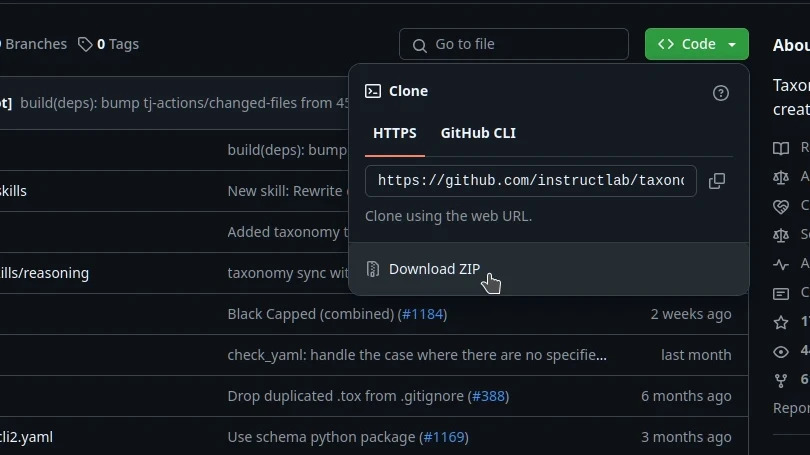Click the Readme book icon in About sidebar
810x455 pixels.
[x=781, y=148]
